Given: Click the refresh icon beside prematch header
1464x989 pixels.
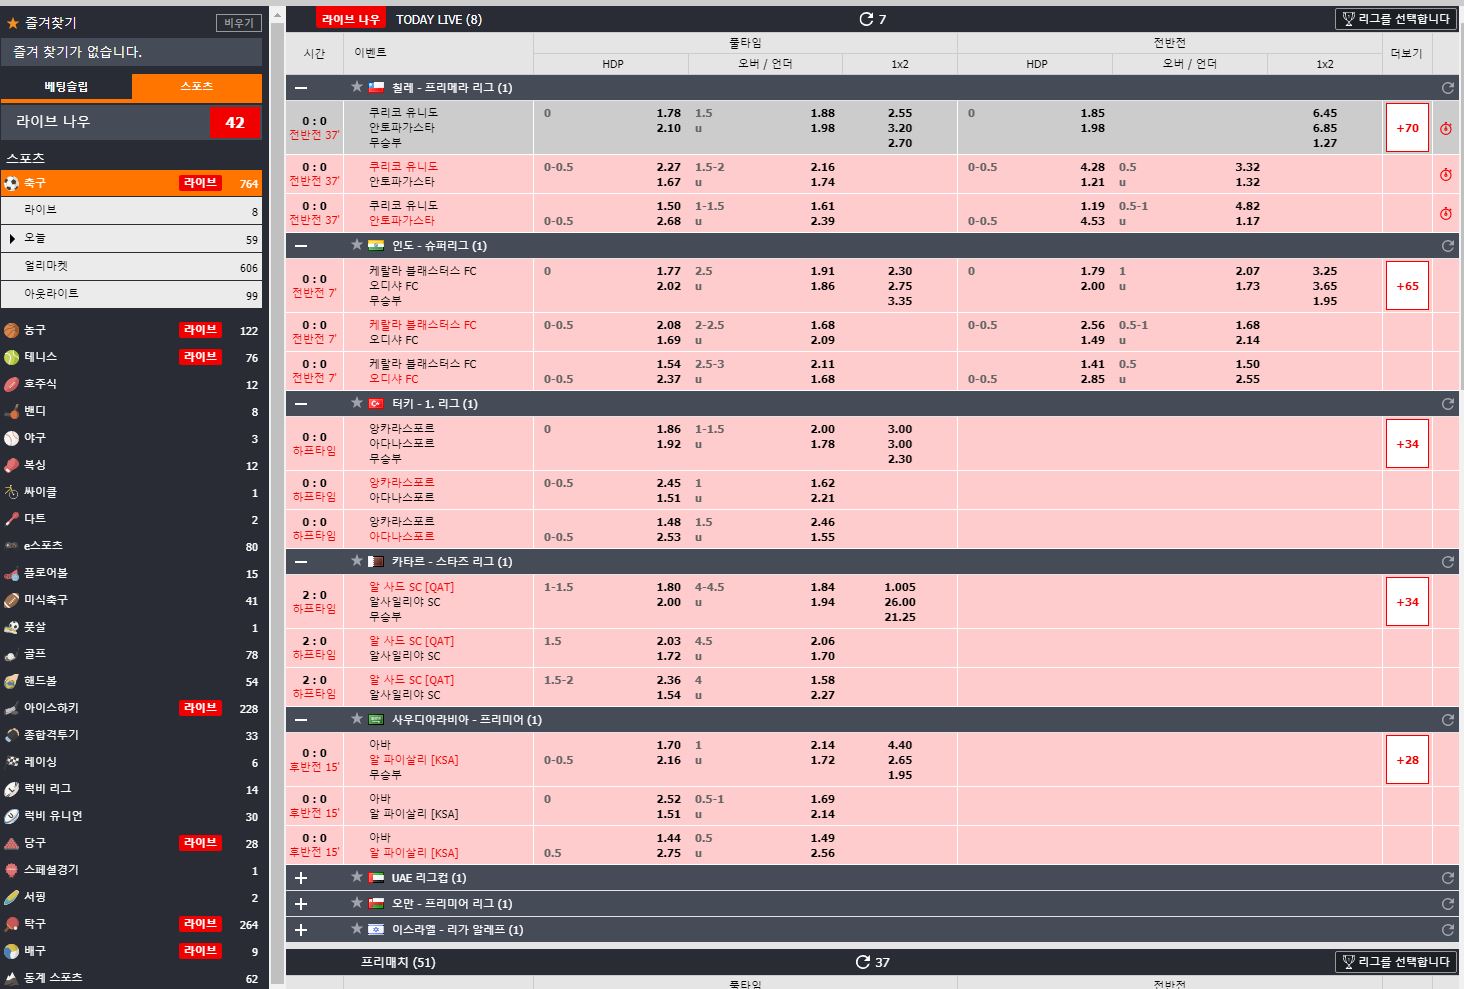Looking at the screenshot, I should (x=862, y=962).
